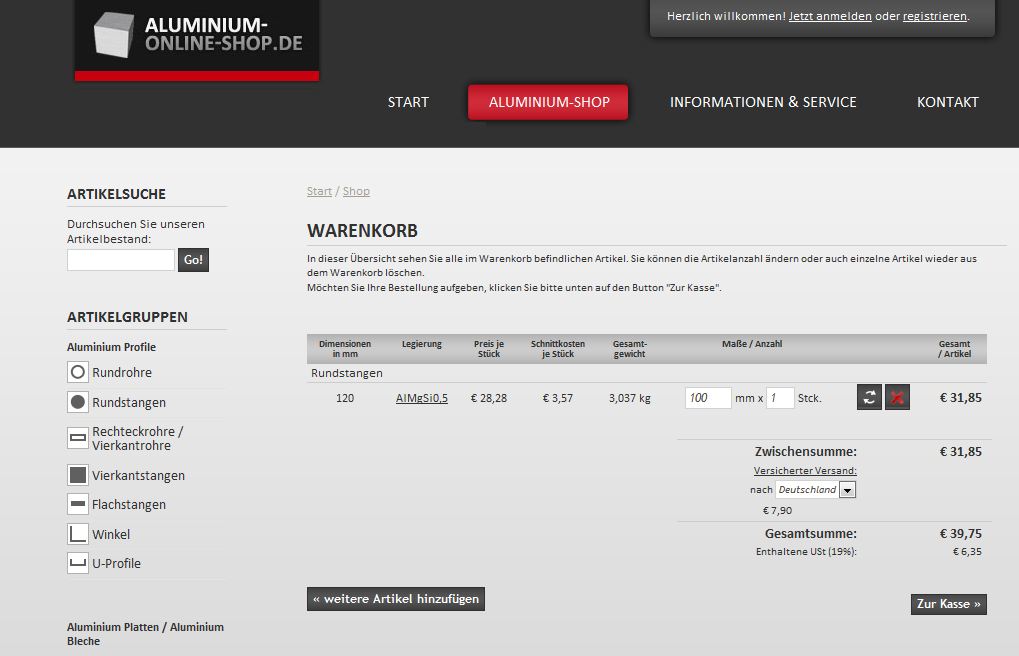The width and height of the screenshot is (1019, 656).
Task: Delete the cart item with red X
Action: point(897,398)
